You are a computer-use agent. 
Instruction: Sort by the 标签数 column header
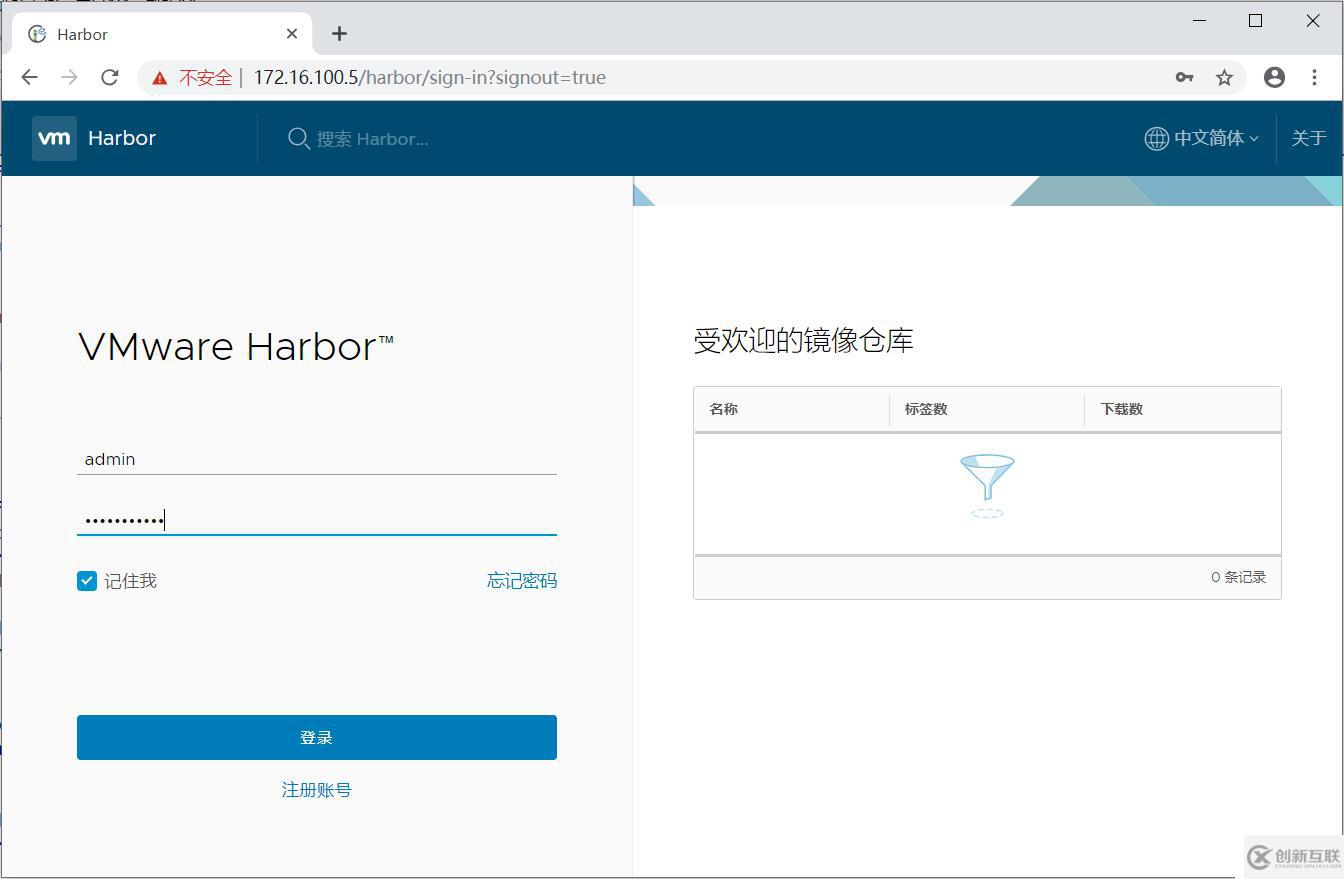coord(926,409)
